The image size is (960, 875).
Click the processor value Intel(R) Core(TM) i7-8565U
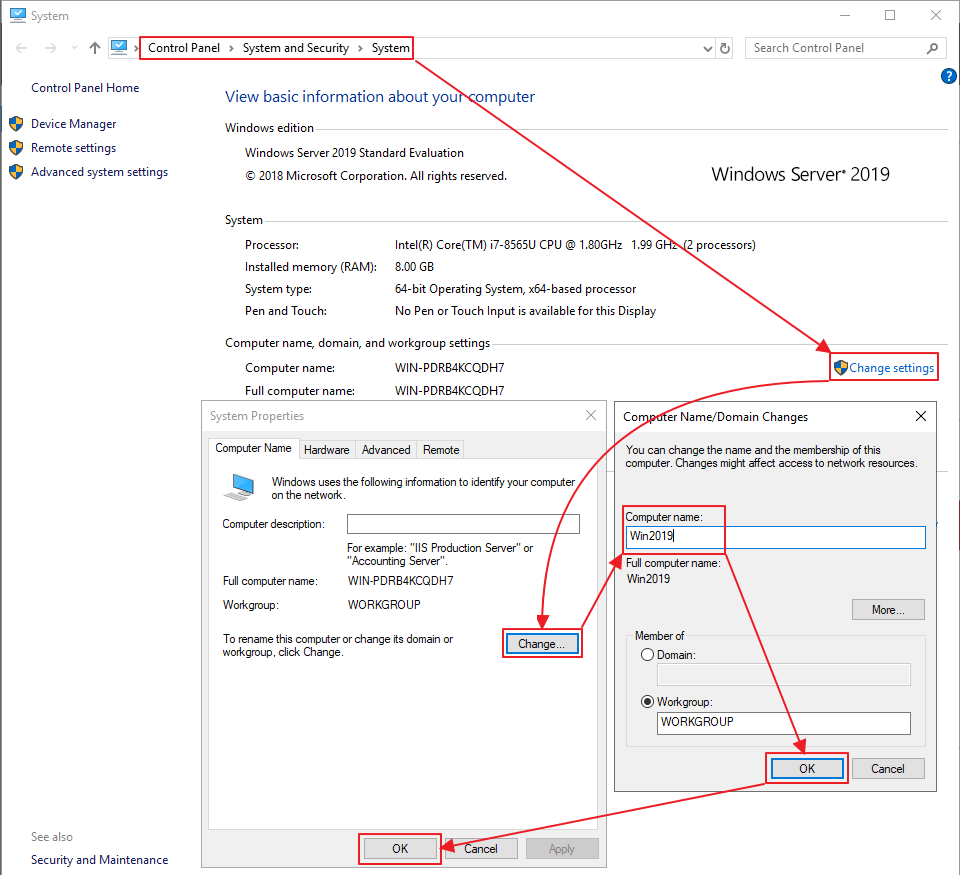575,245
